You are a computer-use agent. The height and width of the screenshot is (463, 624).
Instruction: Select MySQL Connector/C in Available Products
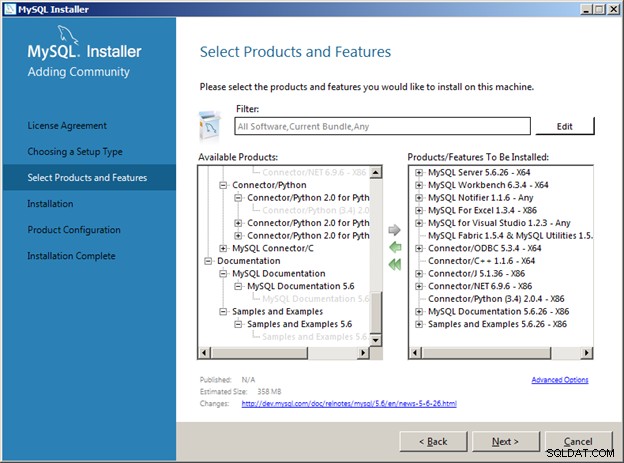273,248
